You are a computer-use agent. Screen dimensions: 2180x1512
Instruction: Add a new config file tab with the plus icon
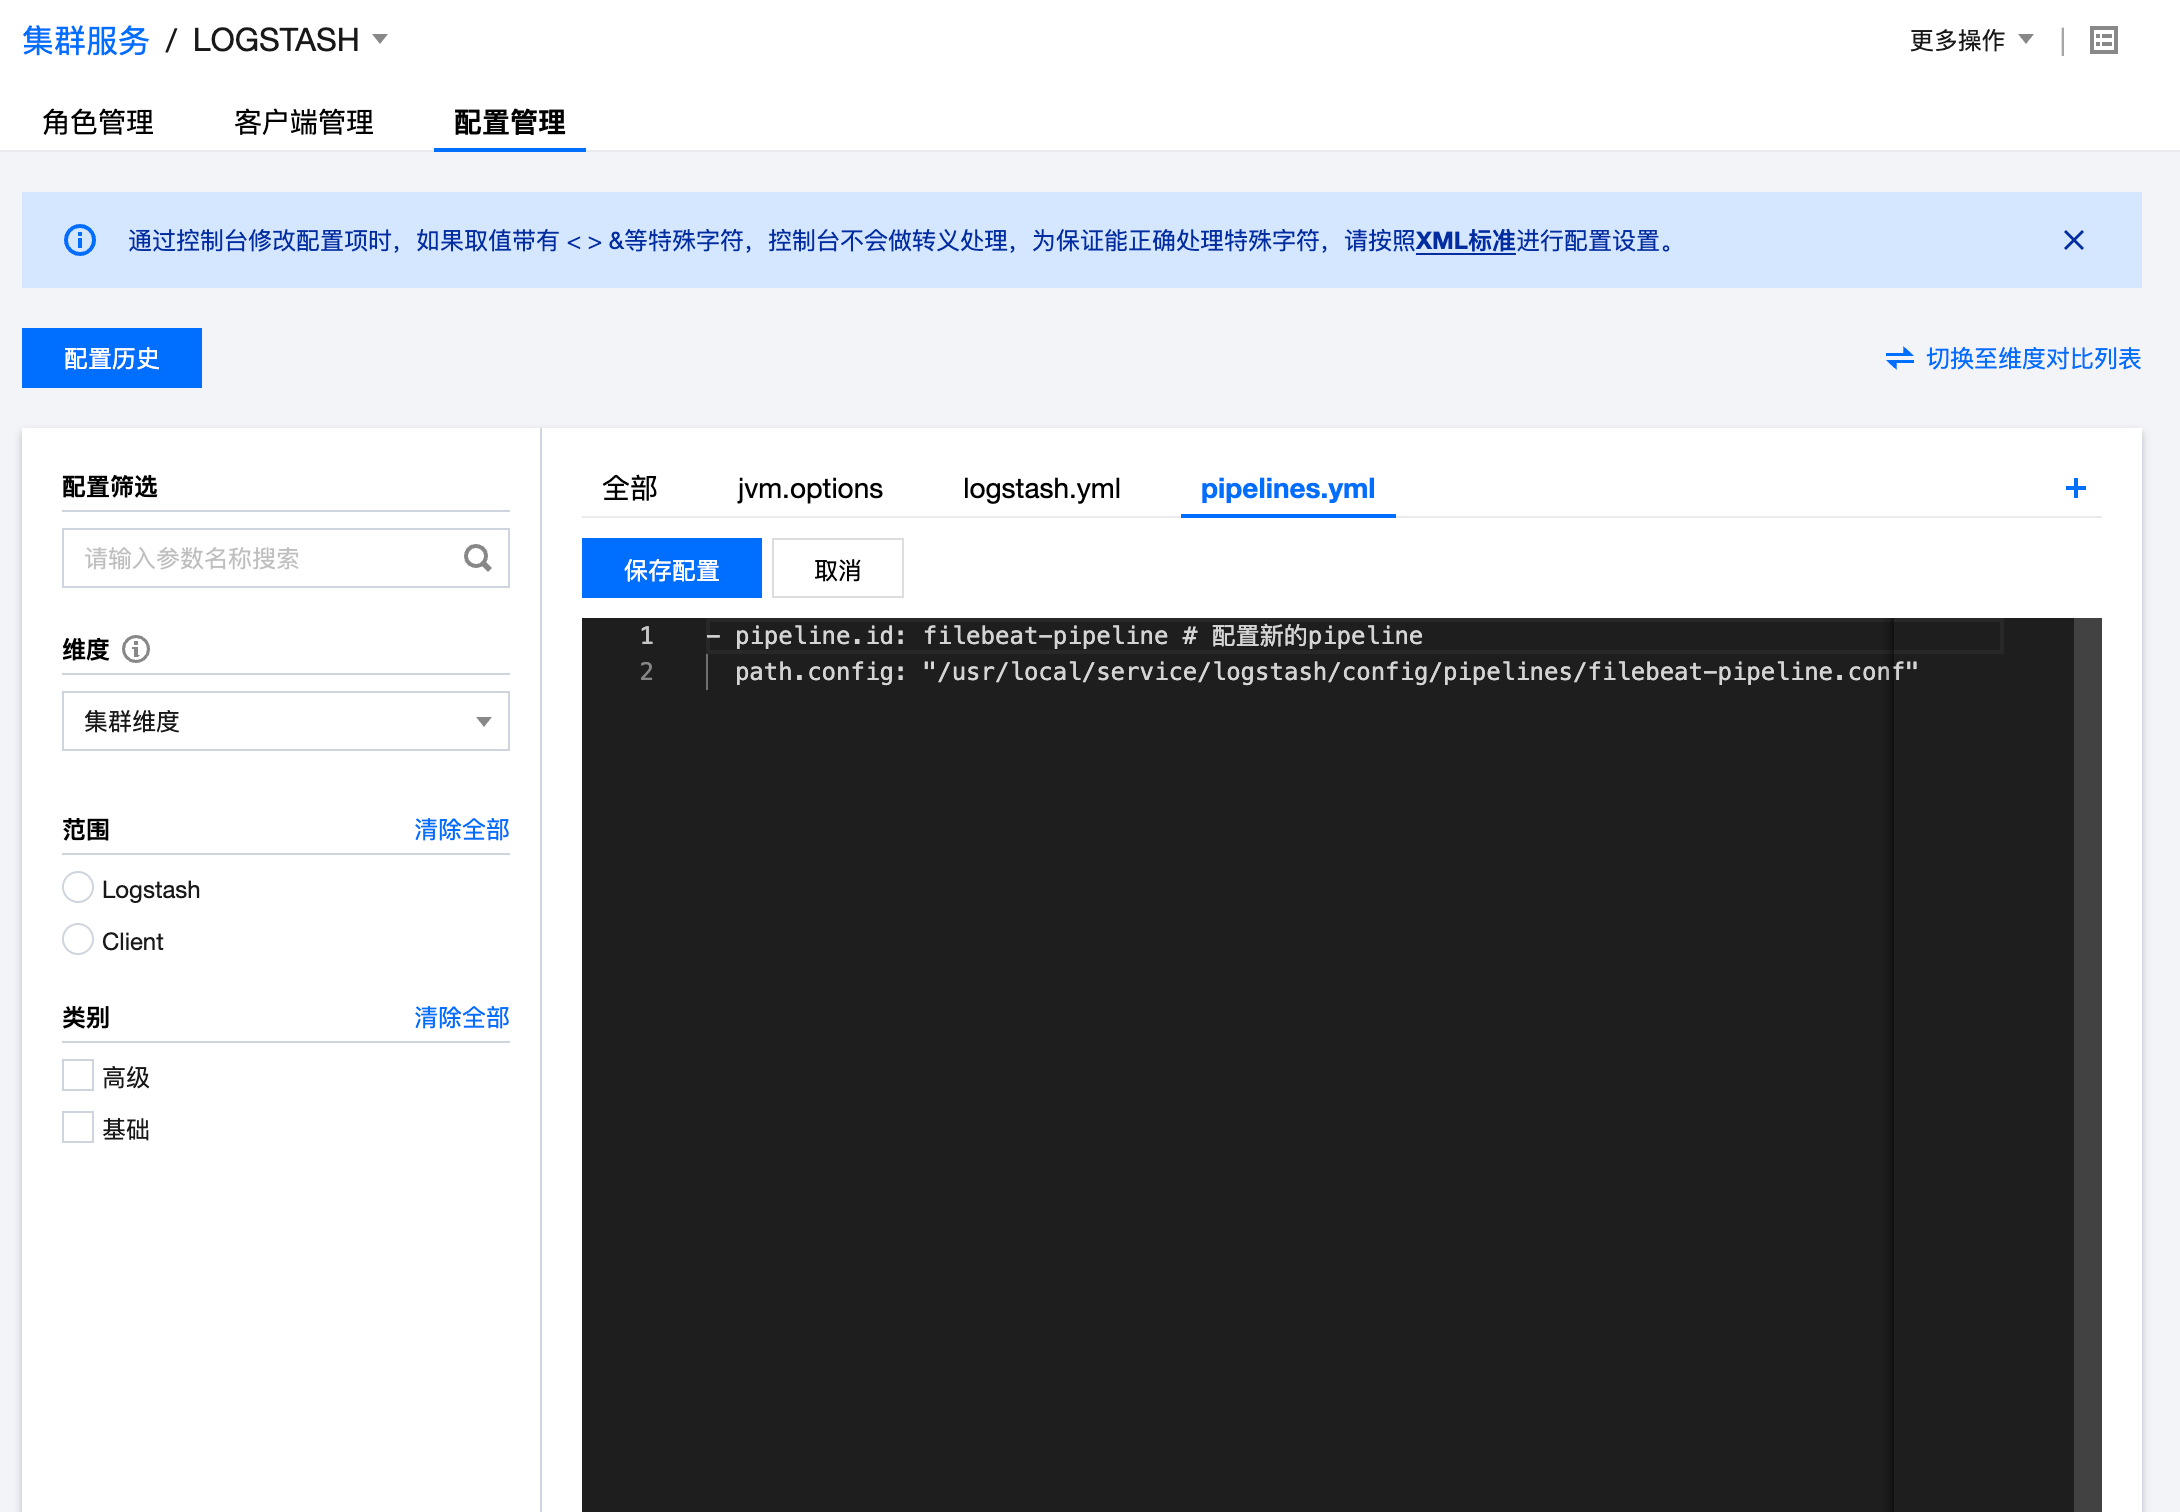(2075, 488)
